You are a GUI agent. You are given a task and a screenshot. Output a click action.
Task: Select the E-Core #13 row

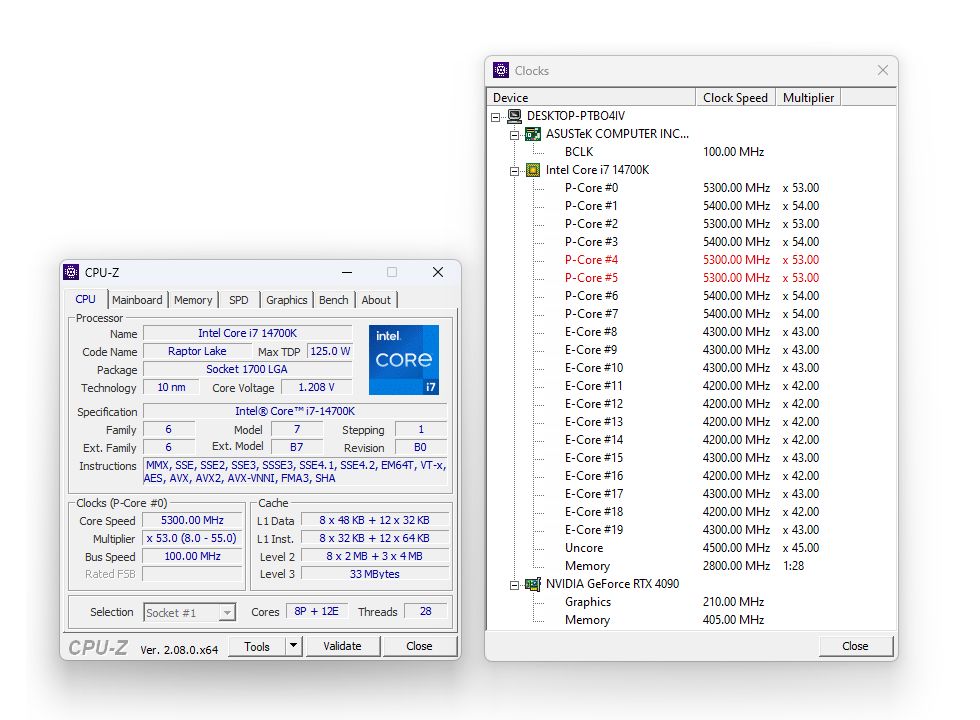click(x=691, y=422)
